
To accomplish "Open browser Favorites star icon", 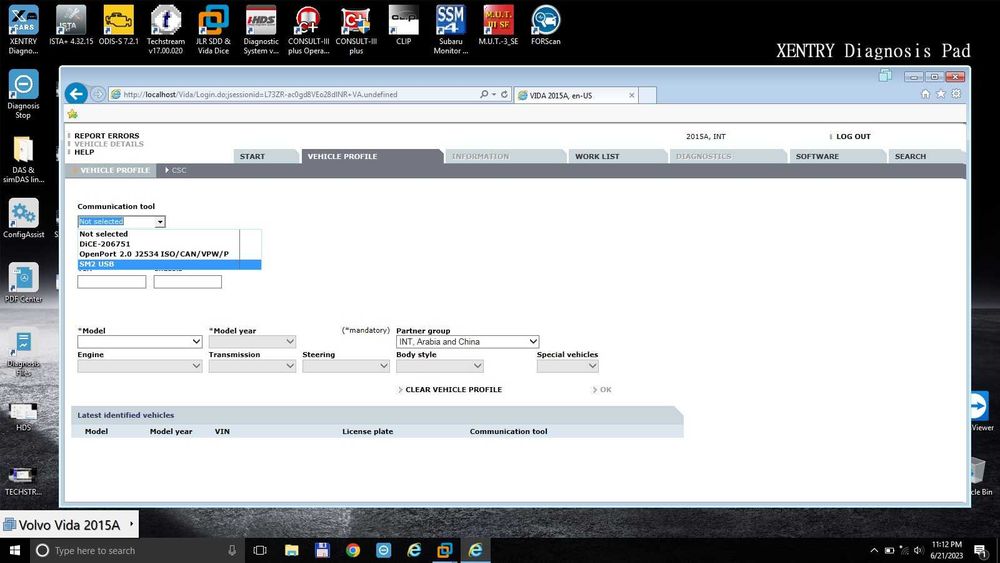I will pyautogui.click(x=941, y=94).
